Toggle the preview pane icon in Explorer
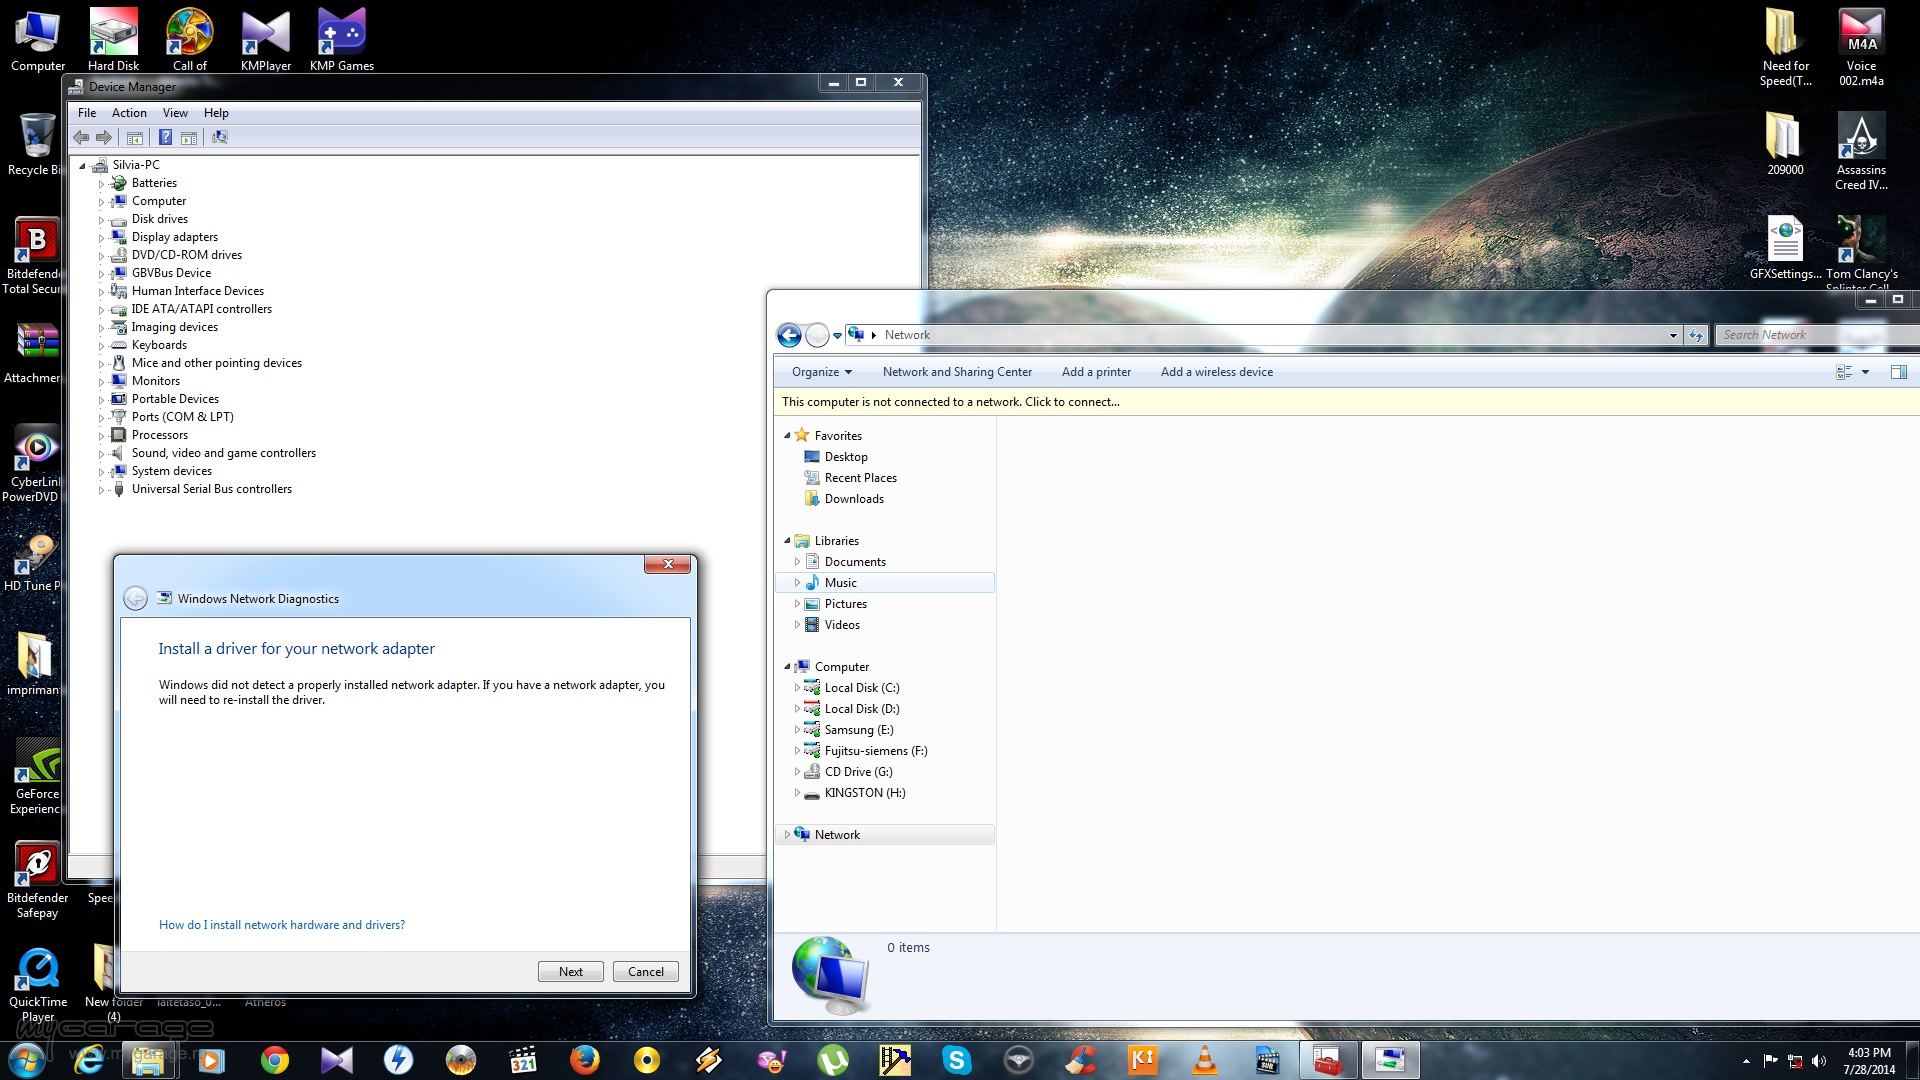Image resolution: width=1920 pixels, height=1080 pixels. (1898, 372)
